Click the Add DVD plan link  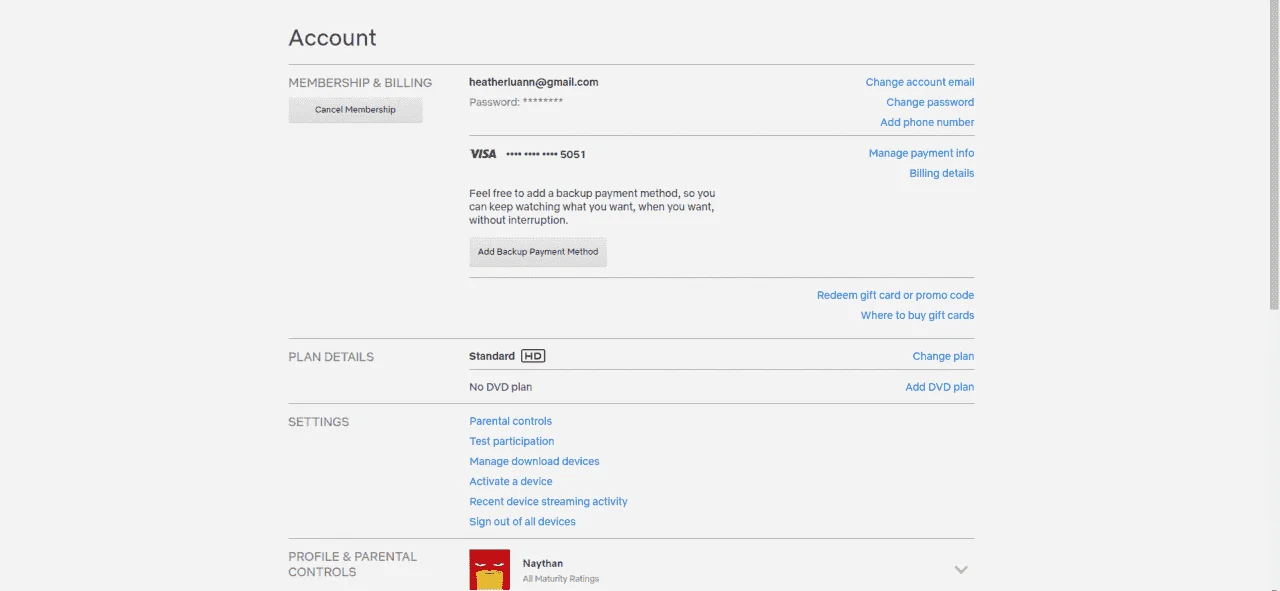tap(939, 387)
